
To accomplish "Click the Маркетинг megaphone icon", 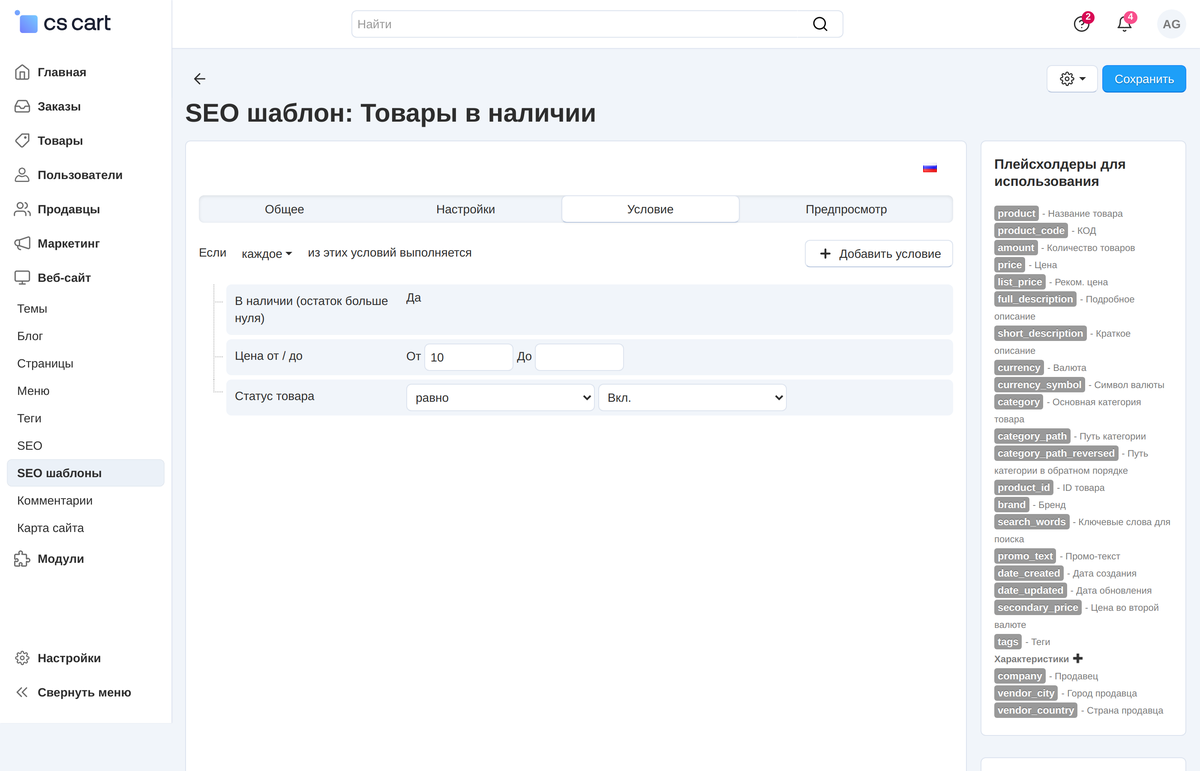I will point(22,243).
